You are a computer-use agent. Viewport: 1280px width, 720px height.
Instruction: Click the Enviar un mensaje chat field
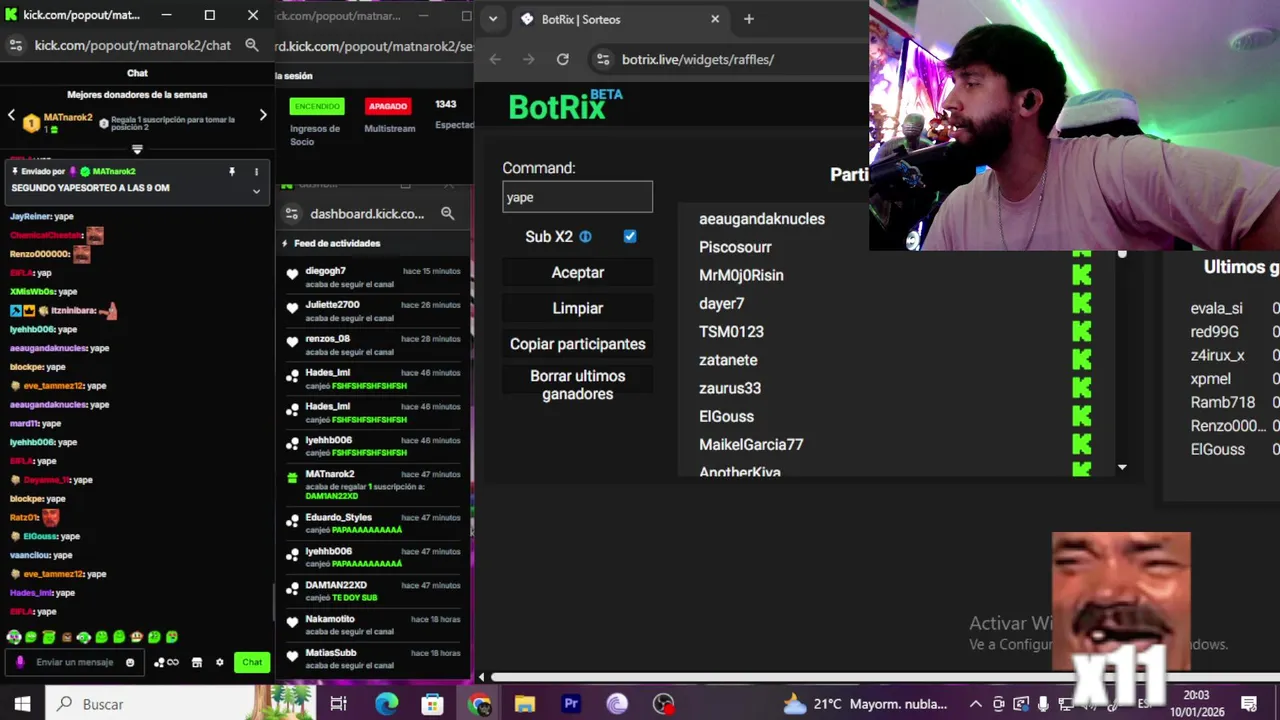coord(75,662)
